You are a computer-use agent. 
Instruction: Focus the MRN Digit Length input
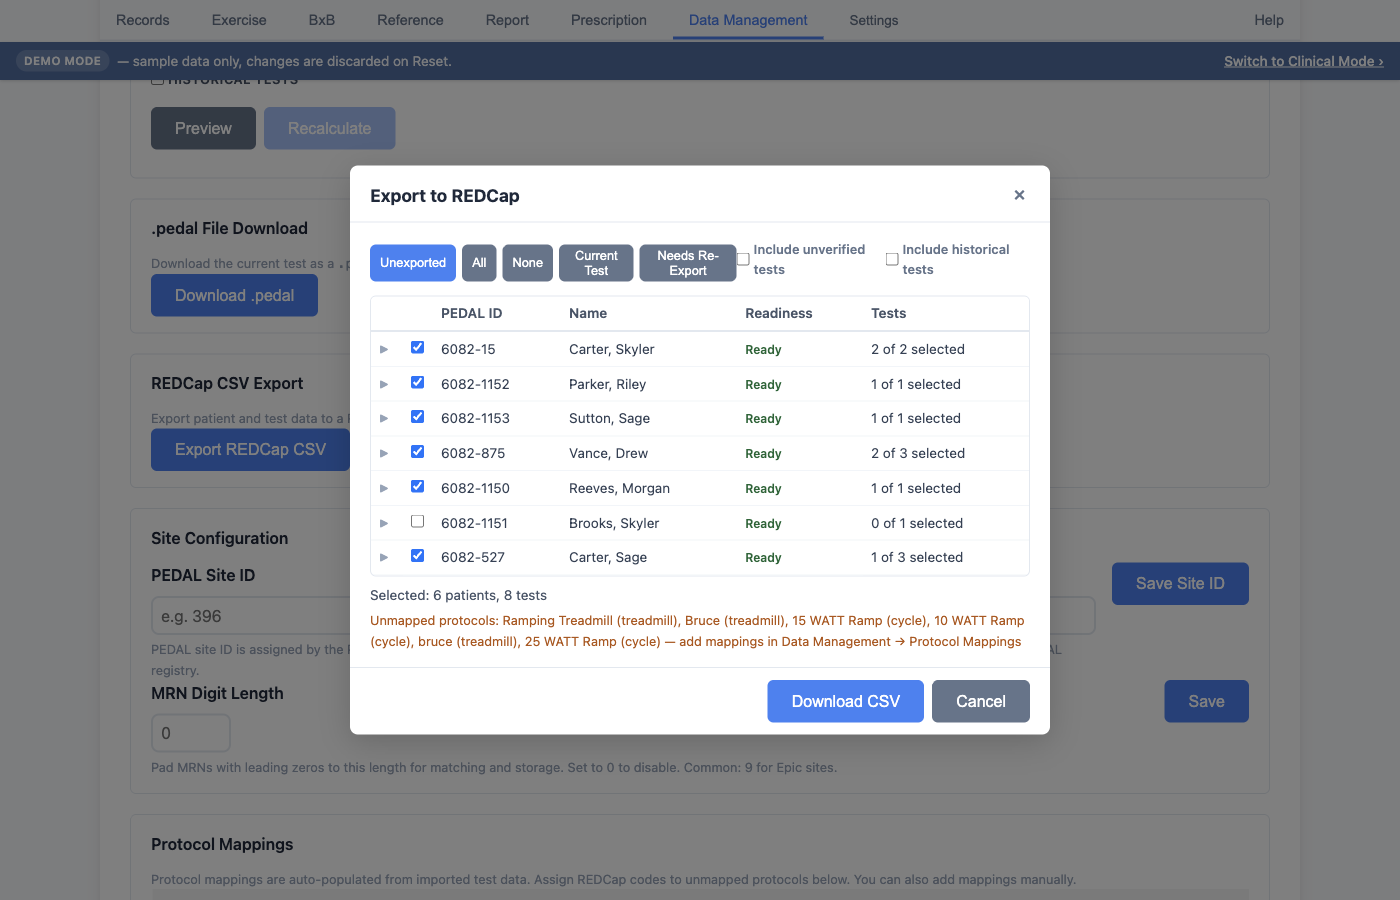tap(191, 733)
